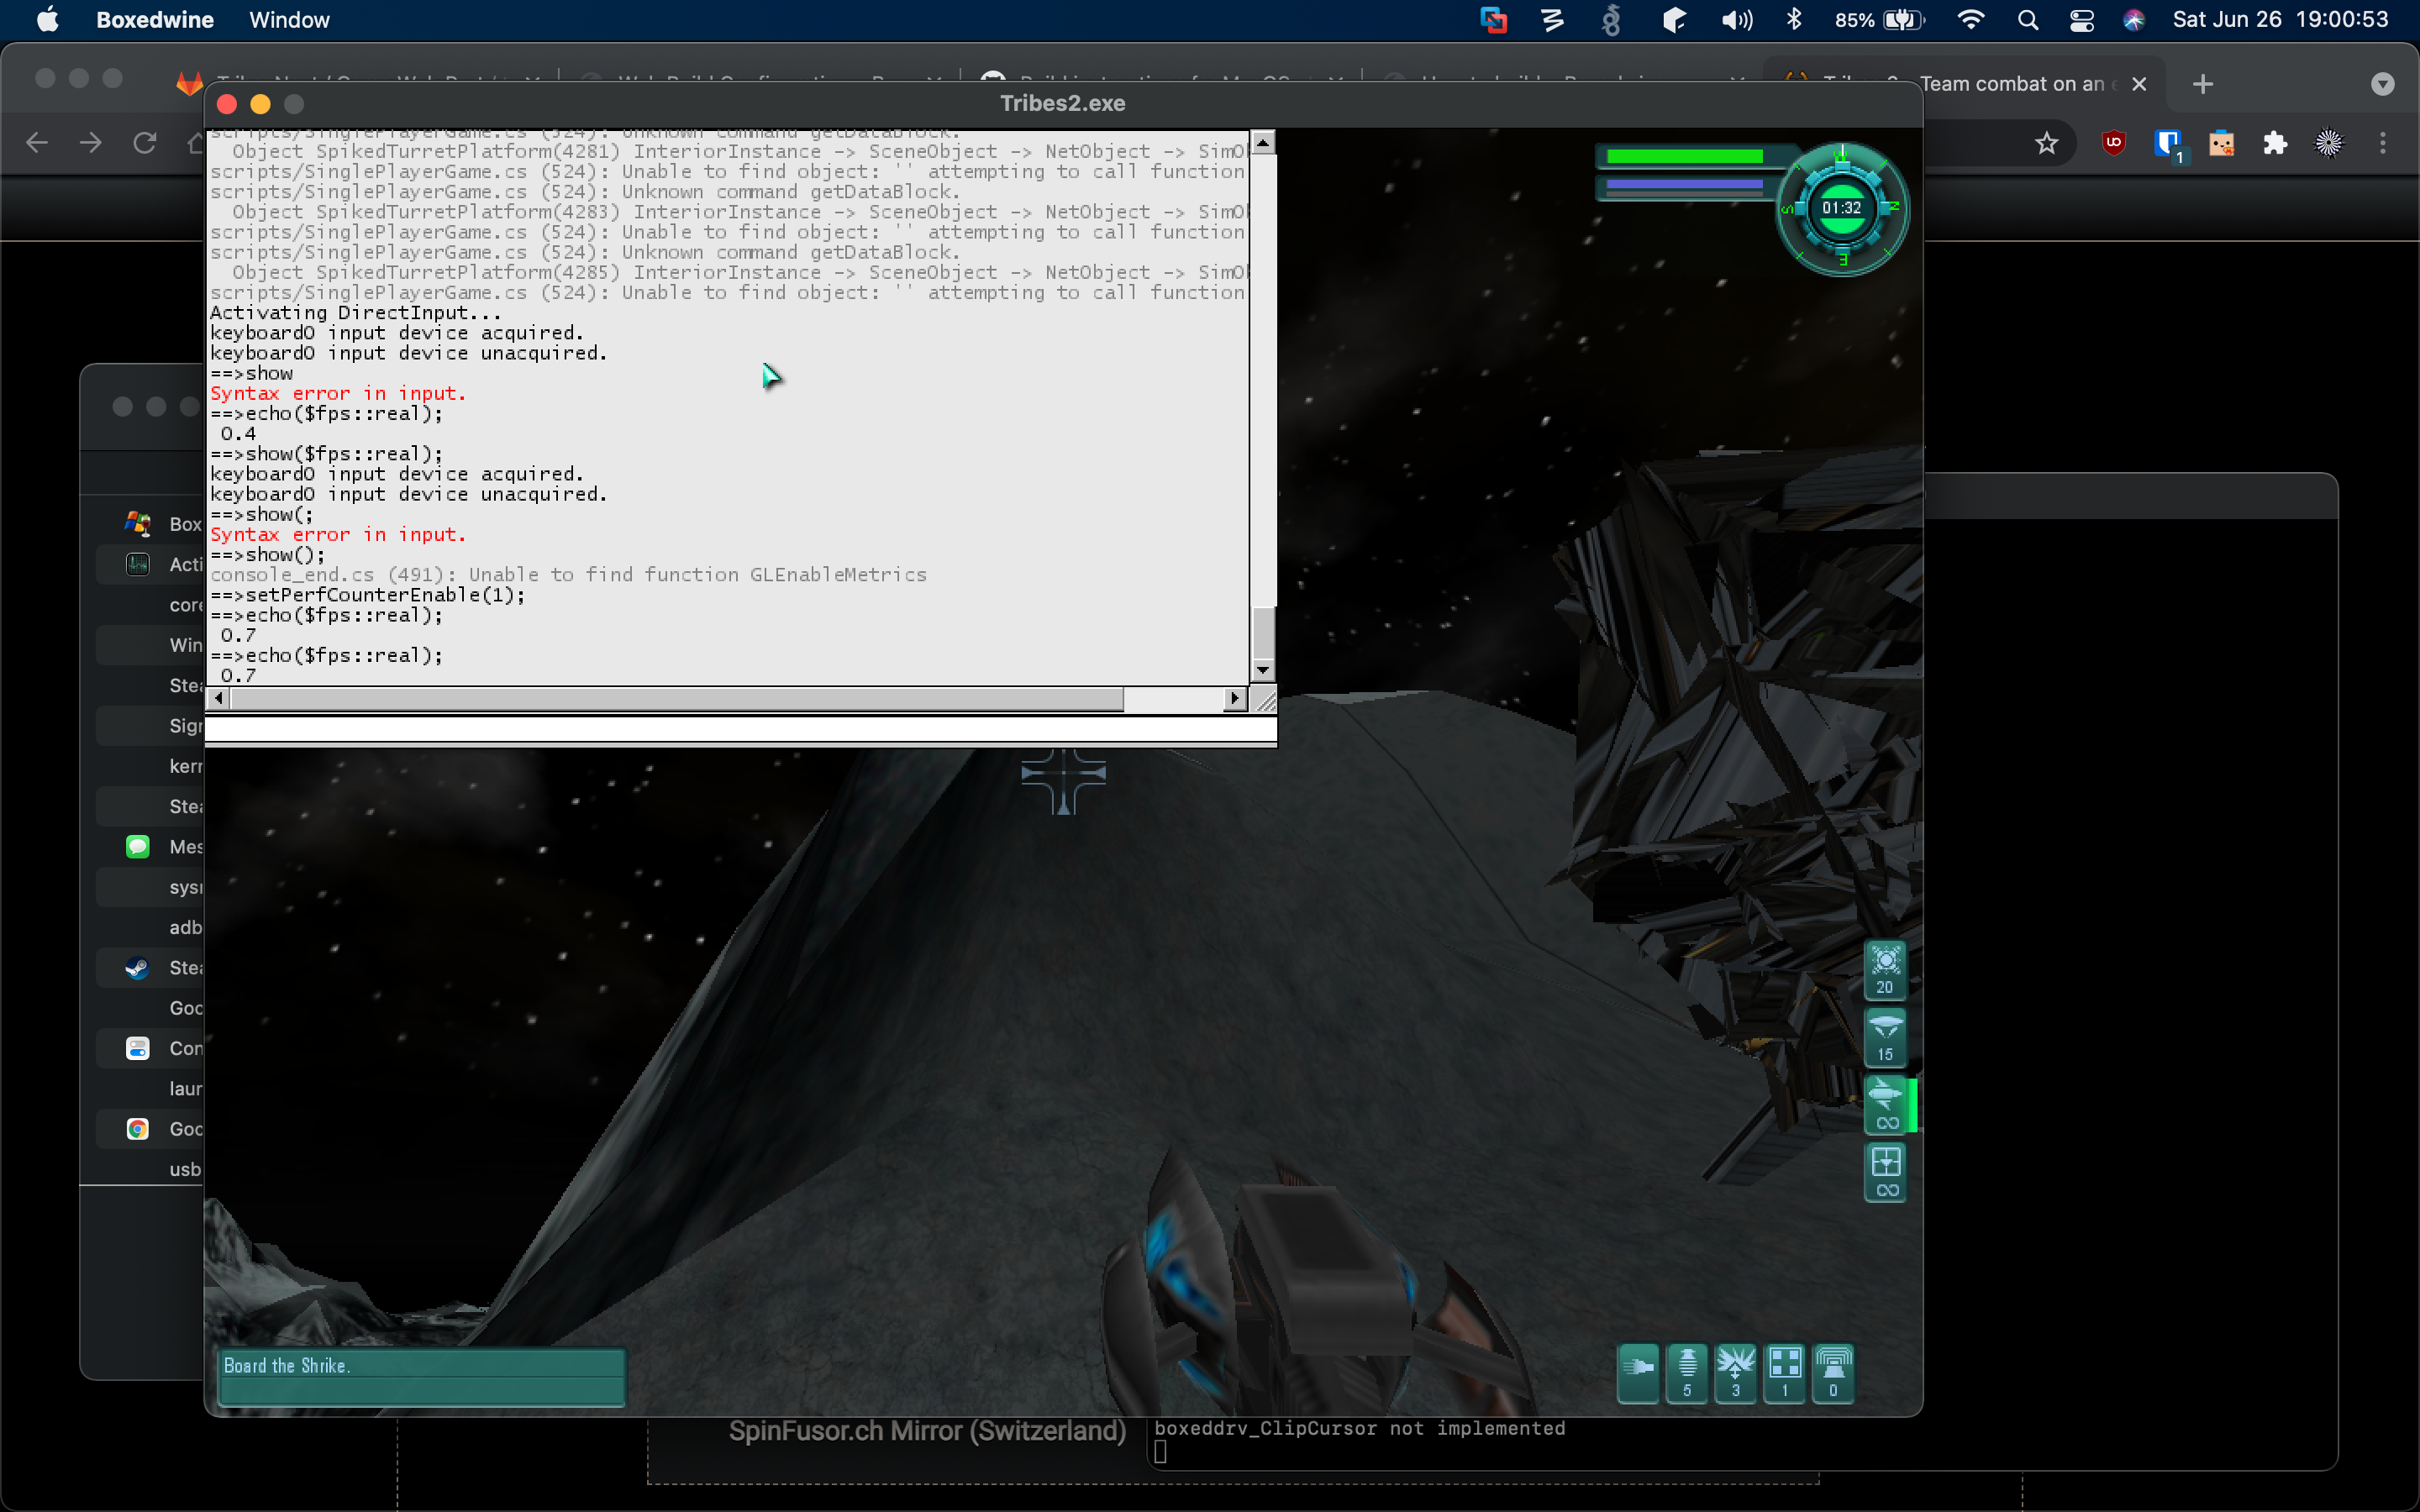This screenshot has width=2420, height=1512.
Task: Click the date and time clock
Action: click(x=2280, y=20)
